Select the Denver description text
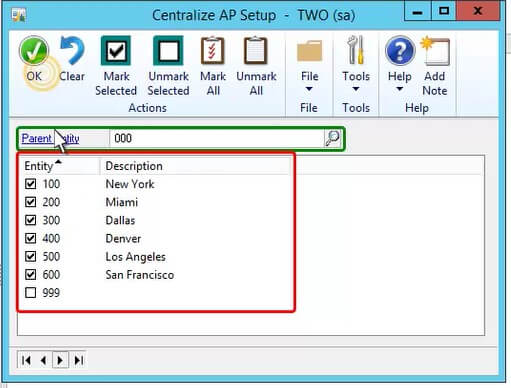 [x=123, y=238]
